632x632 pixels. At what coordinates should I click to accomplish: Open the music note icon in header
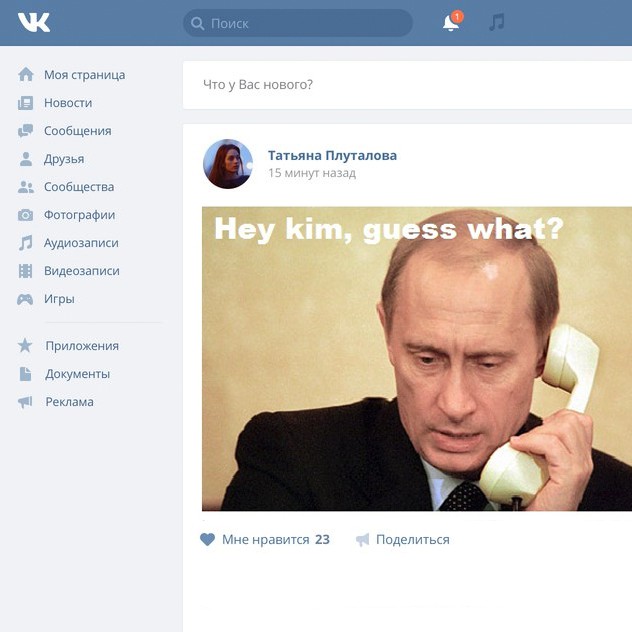pos(497,22)
